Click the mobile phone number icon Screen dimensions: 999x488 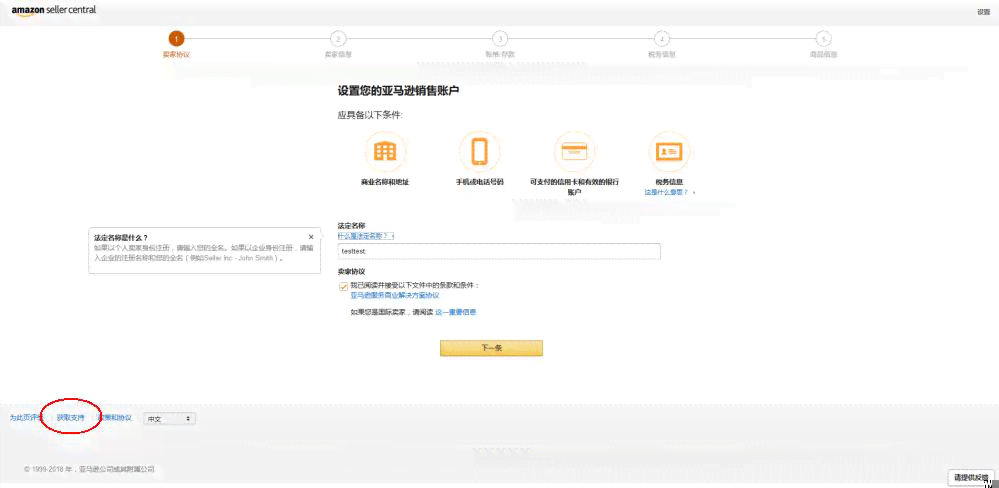pyautogui.click(x=479, y=152)
